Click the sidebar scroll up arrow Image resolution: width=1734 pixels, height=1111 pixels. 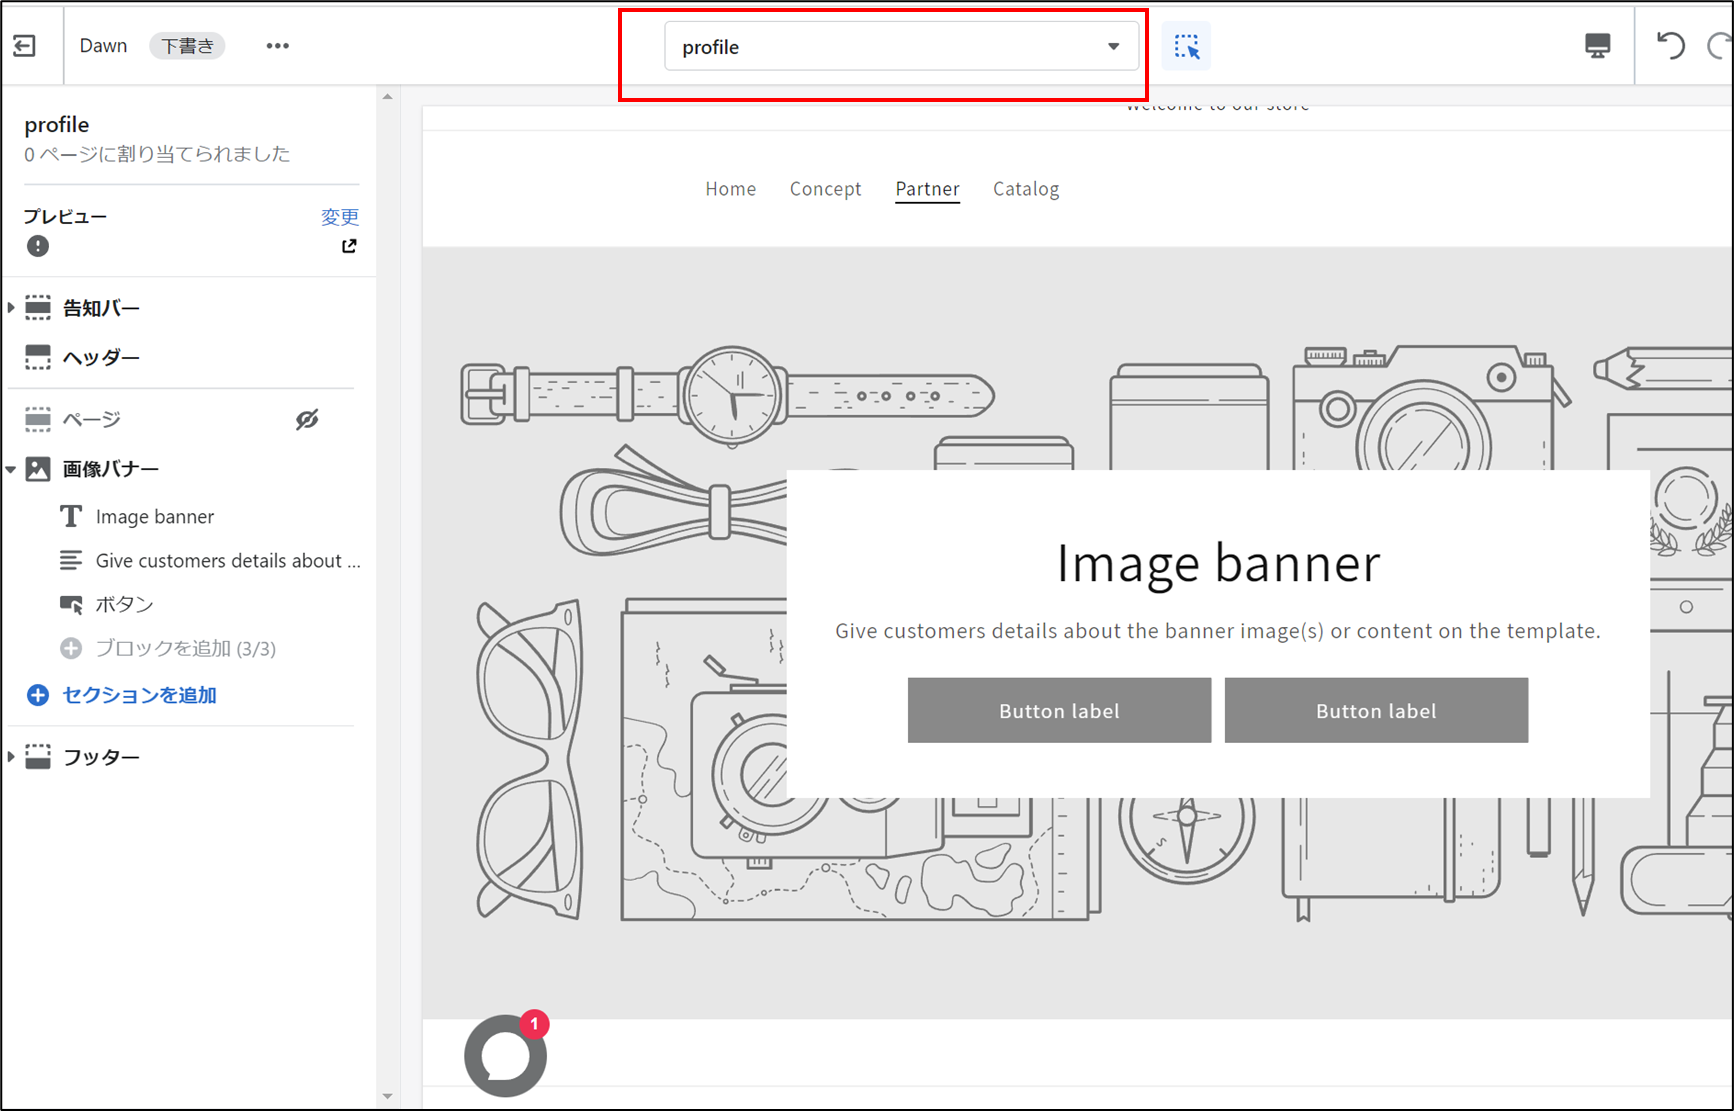[x=388, y=97]
